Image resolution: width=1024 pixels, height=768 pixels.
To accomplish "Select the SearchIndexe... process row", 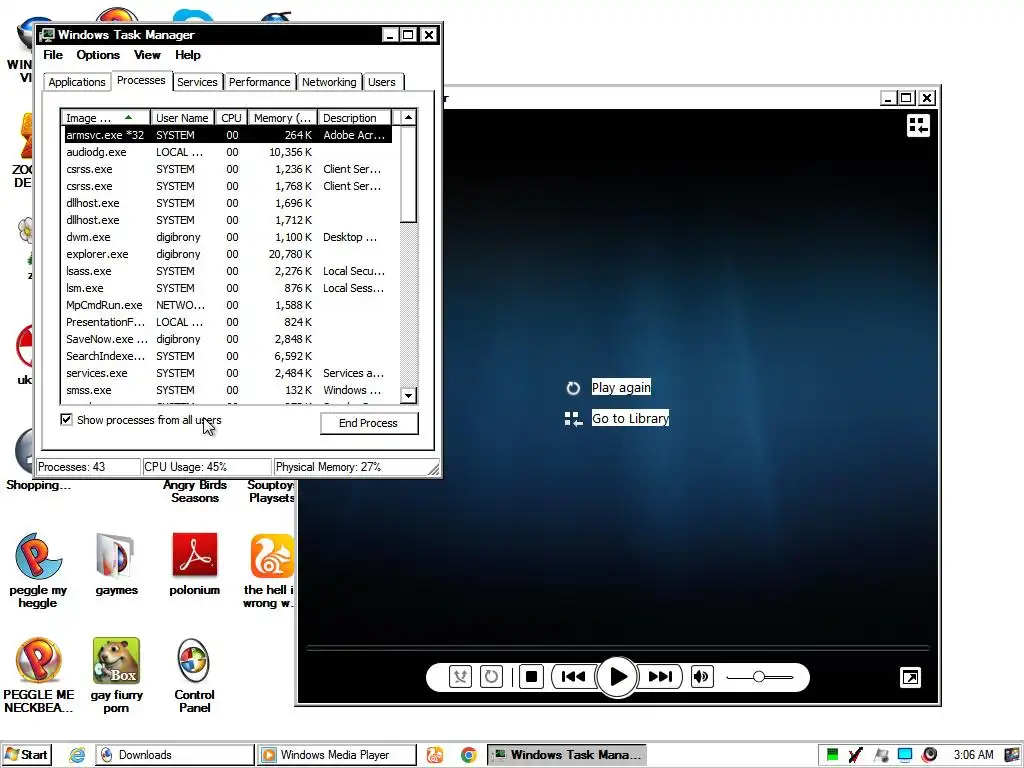I will pos(228,356).
